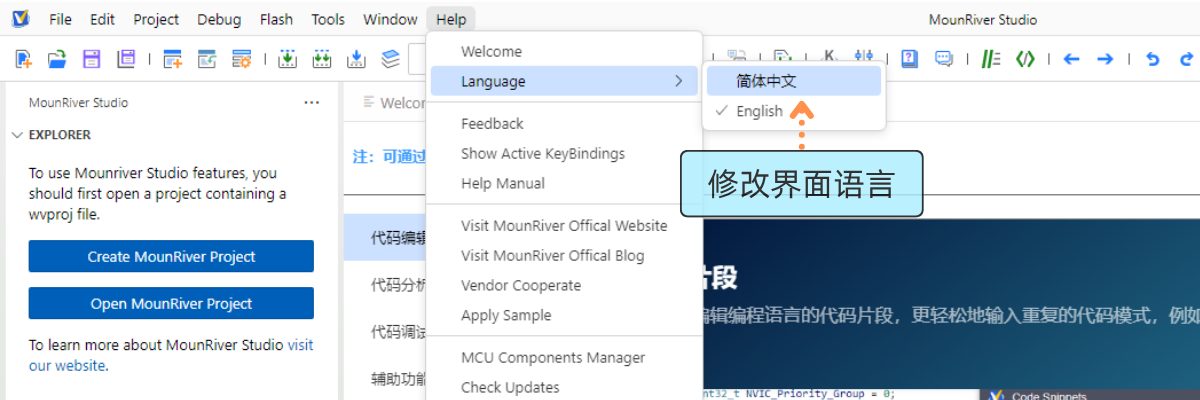Collapse the EXPLORER section
Screen dimensions: 1200x400
[16, 135]
